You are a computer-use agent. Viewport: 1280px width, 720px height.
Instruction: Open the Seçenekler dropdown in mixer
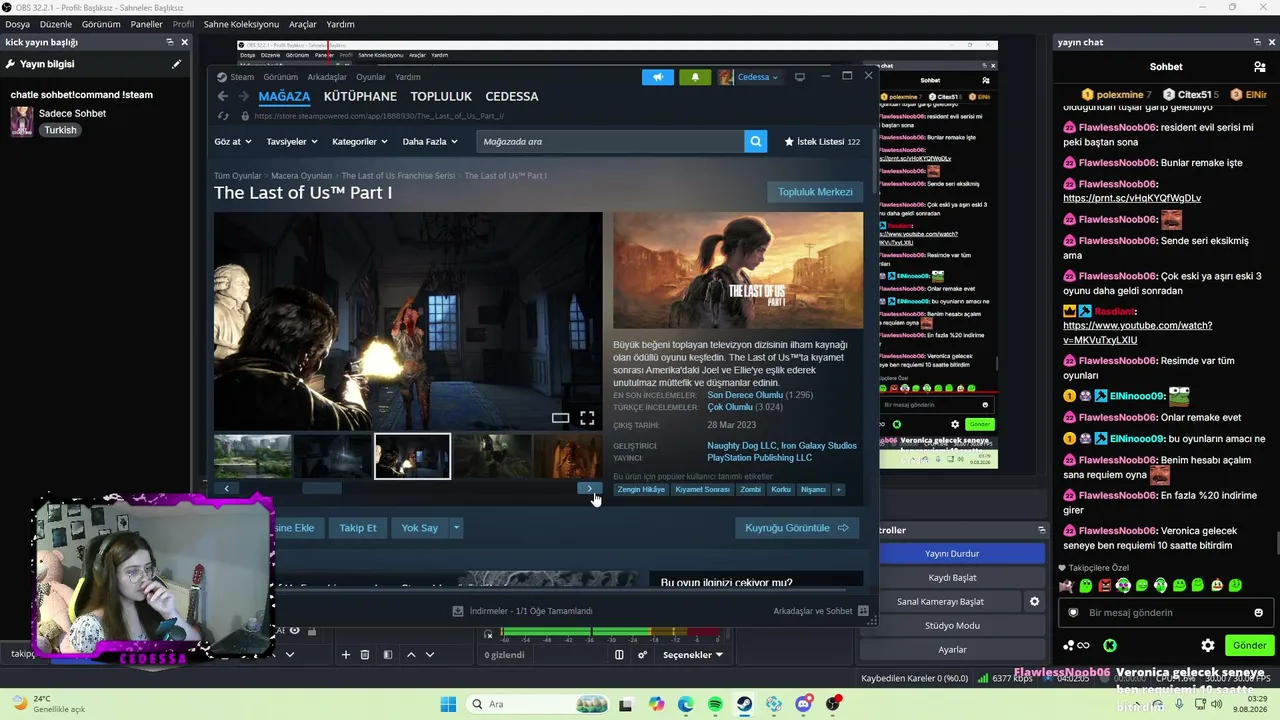pos(693,655)
